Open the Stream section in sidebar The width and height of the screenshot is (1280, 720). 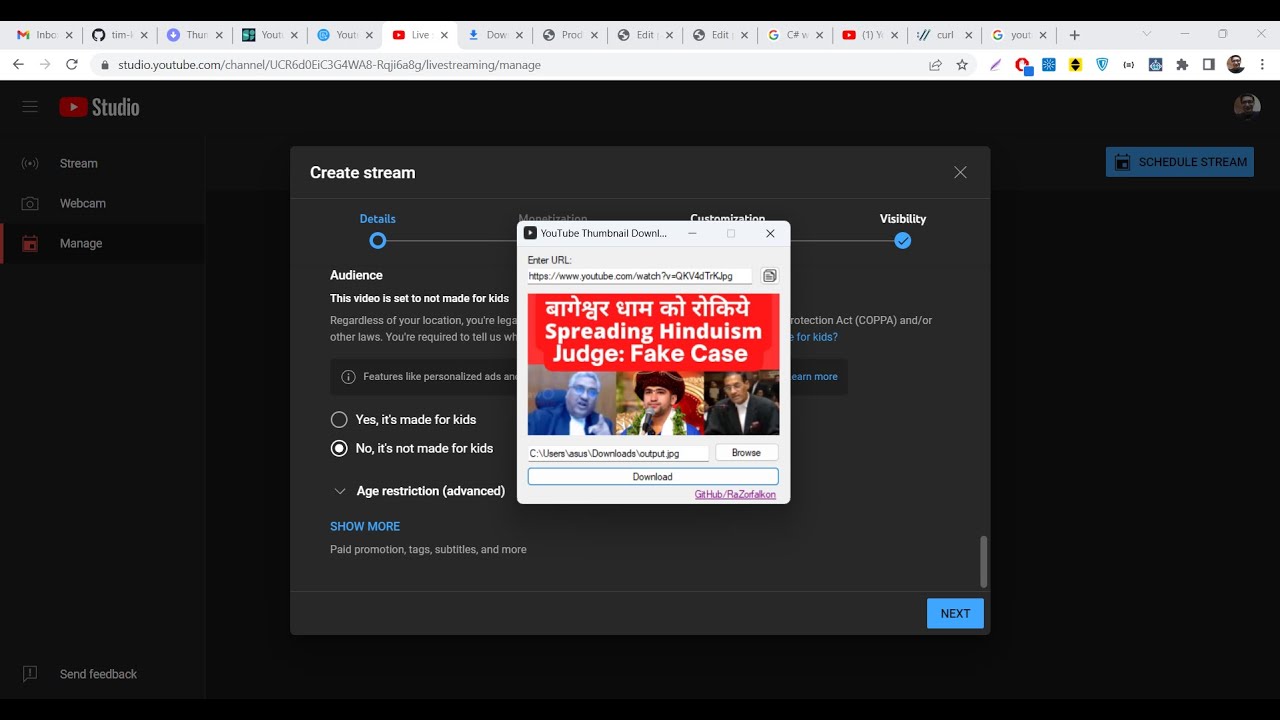(78, 163)
